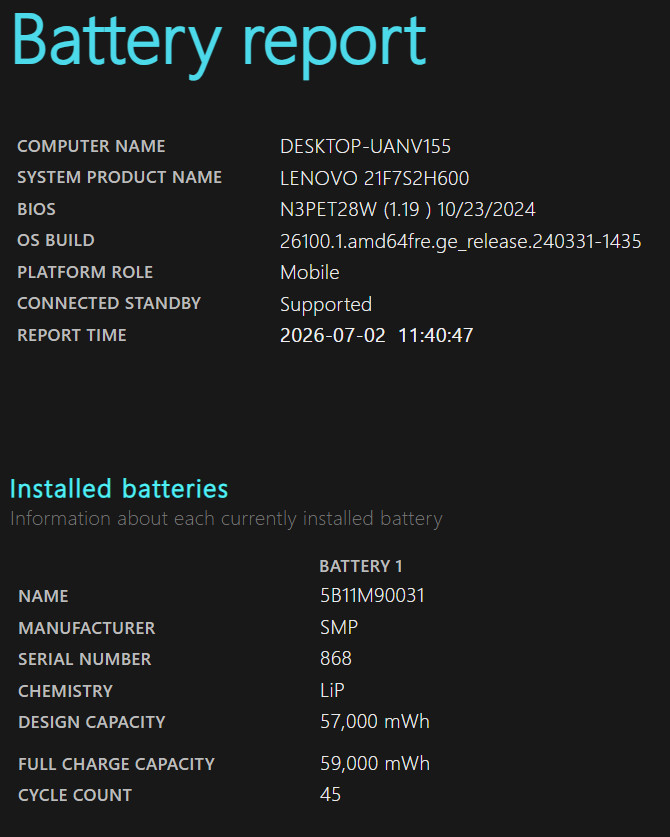The width and height of the screenshot is (670, 837).
Task: Click the chemistry value LiP
Action: [x=332, y=690]
